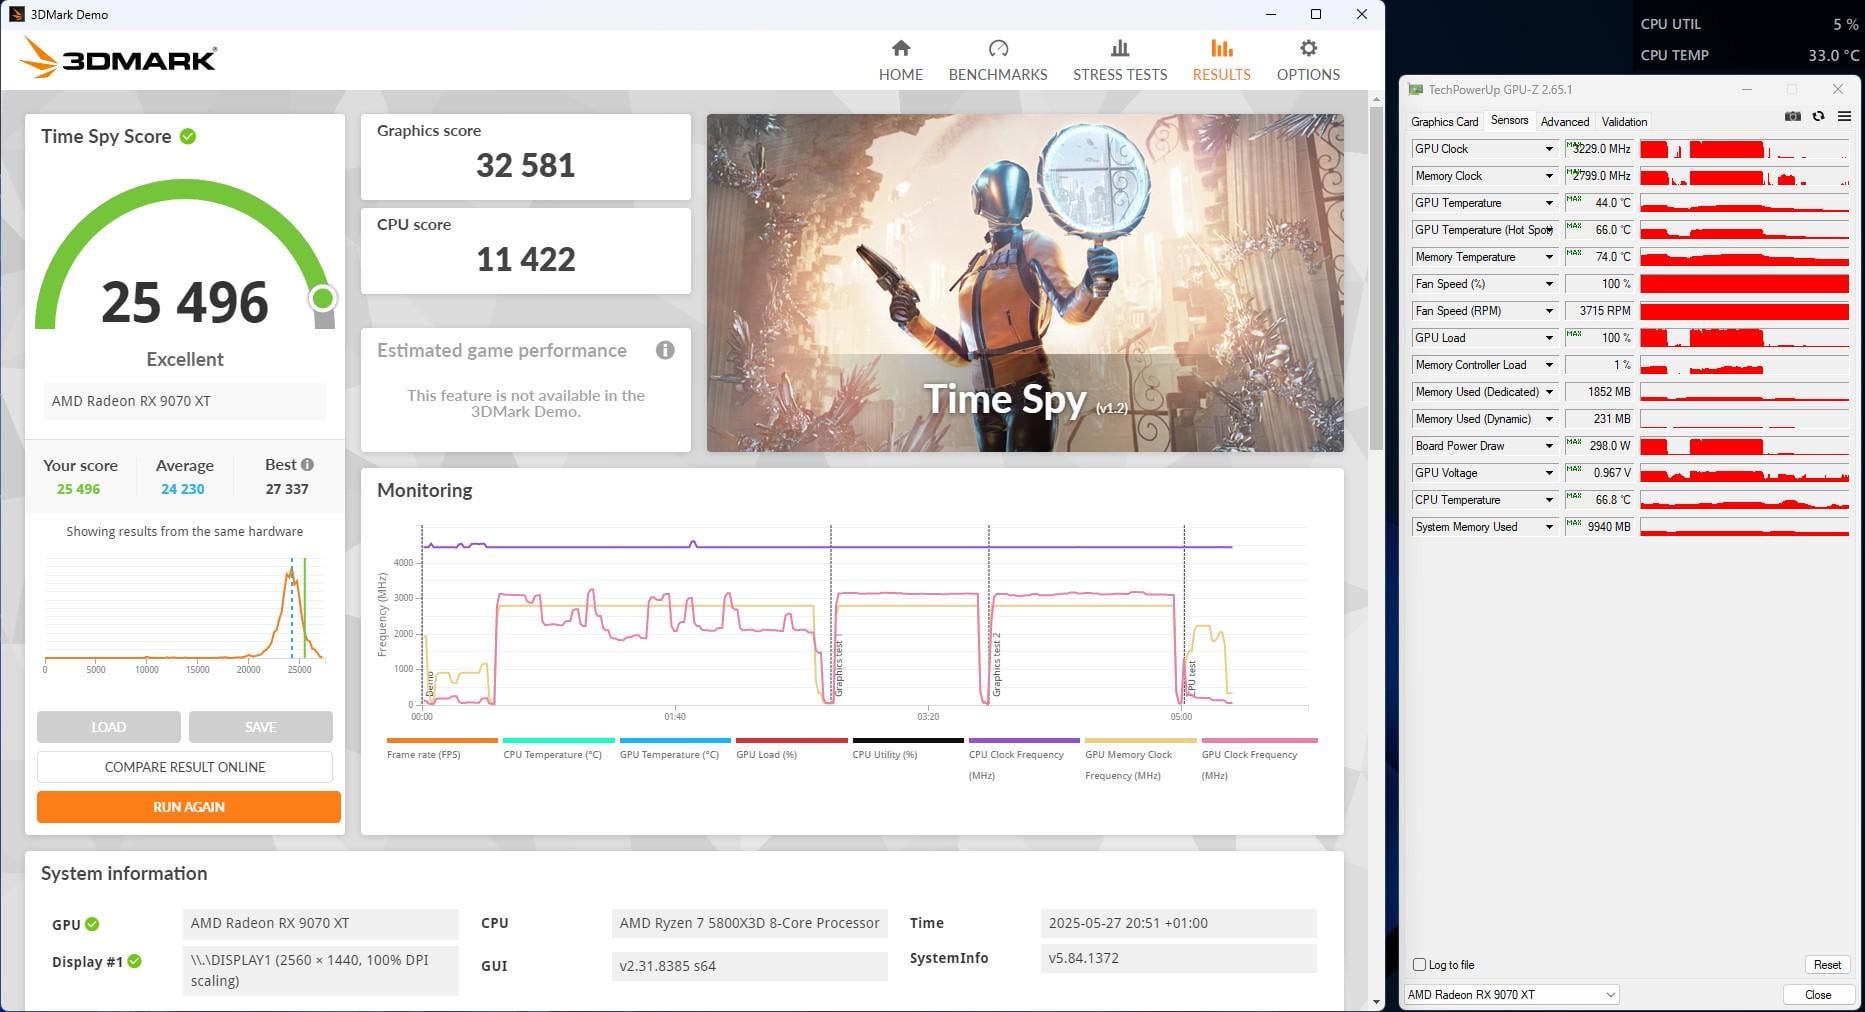Click the best score 27 337
The height and width of the screenshot is (1012, 1865).
coord(287,489)
